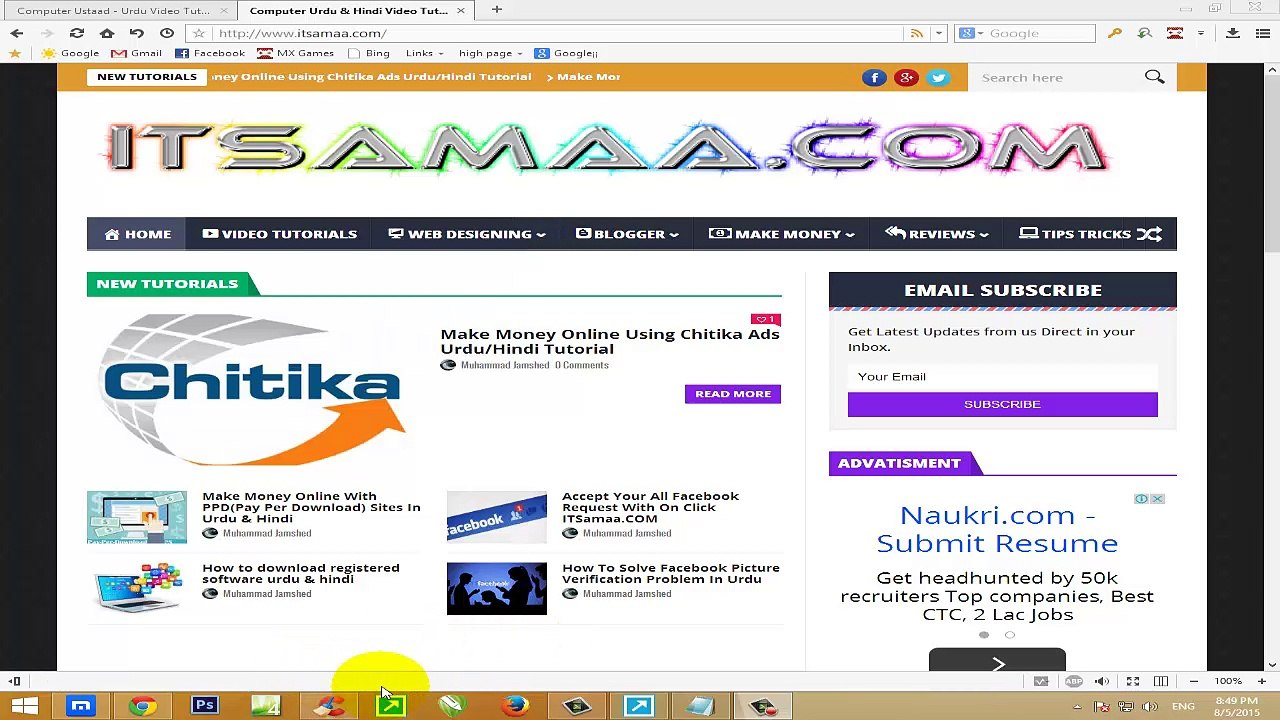Open the Naukri.com Submit Resume ad link

point(997,529)
